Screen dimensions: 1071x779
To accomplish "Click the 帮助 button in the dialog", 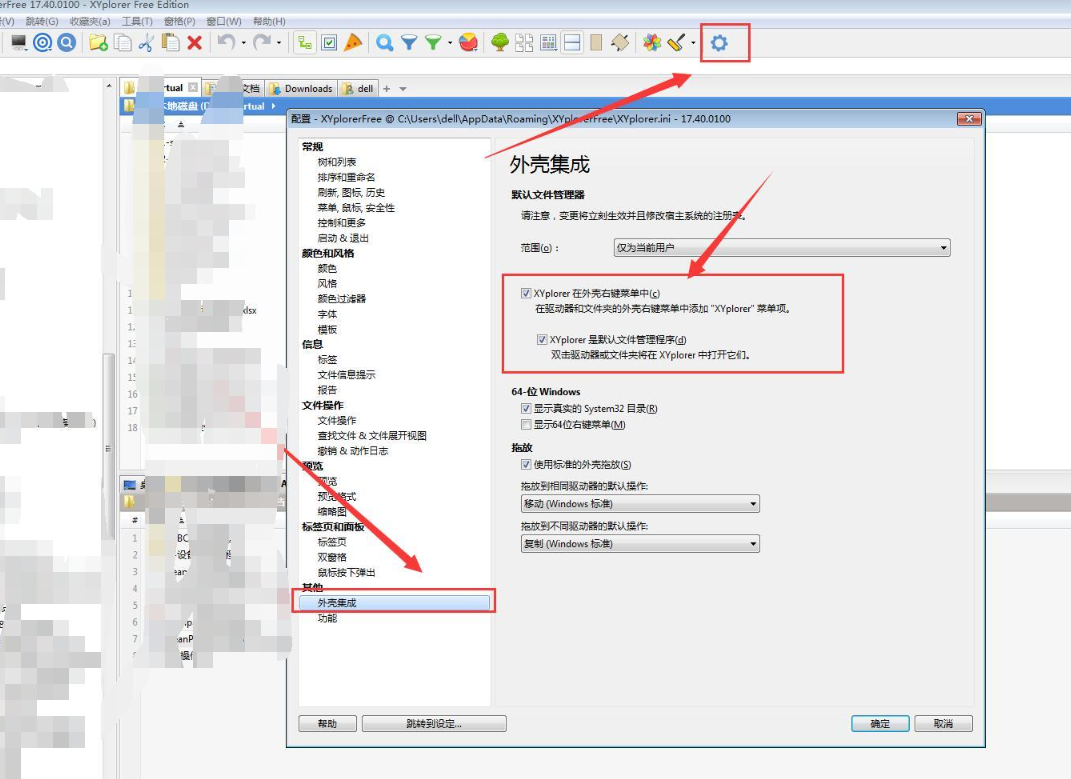I will point(327,724).
